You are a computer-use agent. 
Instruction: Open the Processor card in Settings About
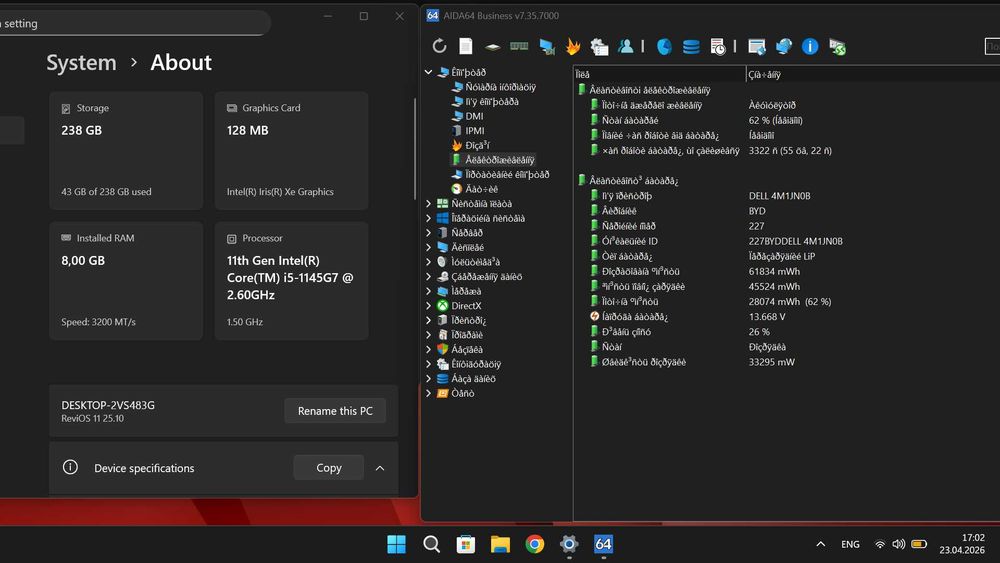click(291, 281)
